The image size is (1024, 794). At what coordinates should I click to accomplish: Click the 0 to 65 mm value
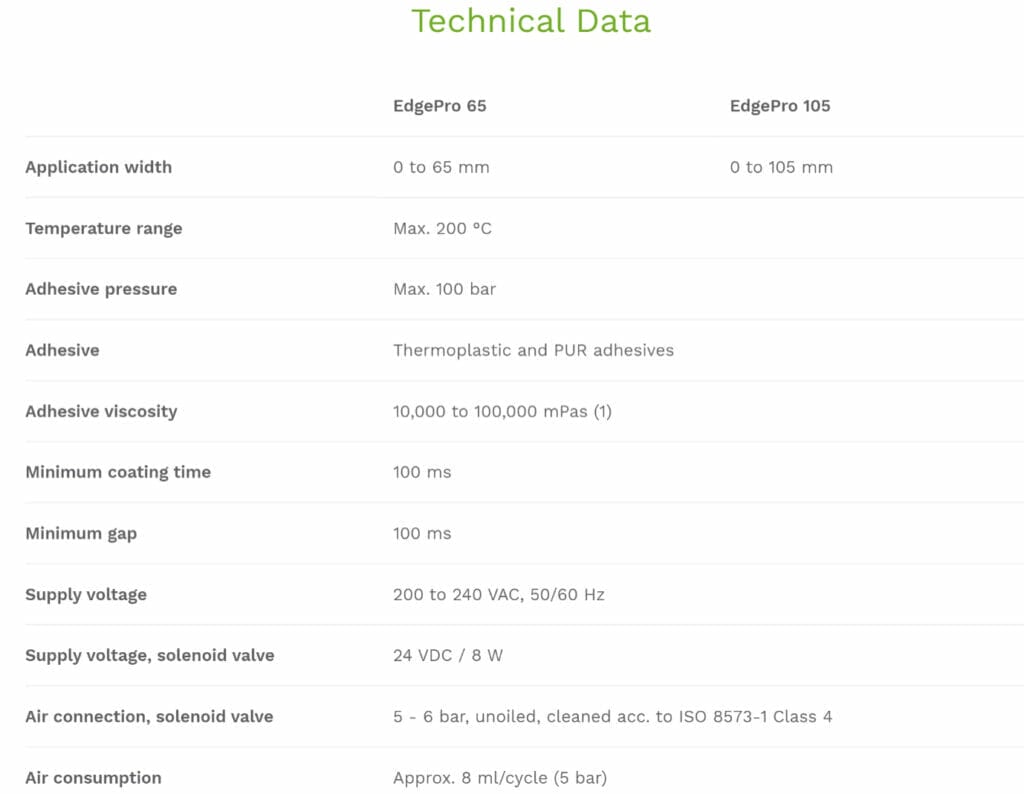(441, 167)
